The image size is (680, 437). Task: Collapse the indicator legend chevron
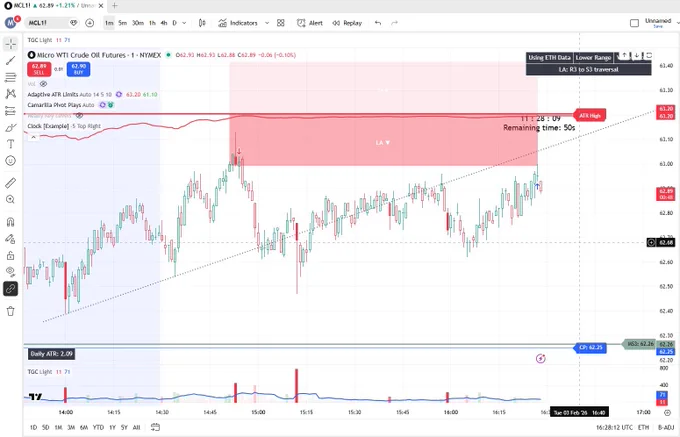[33, 137]
